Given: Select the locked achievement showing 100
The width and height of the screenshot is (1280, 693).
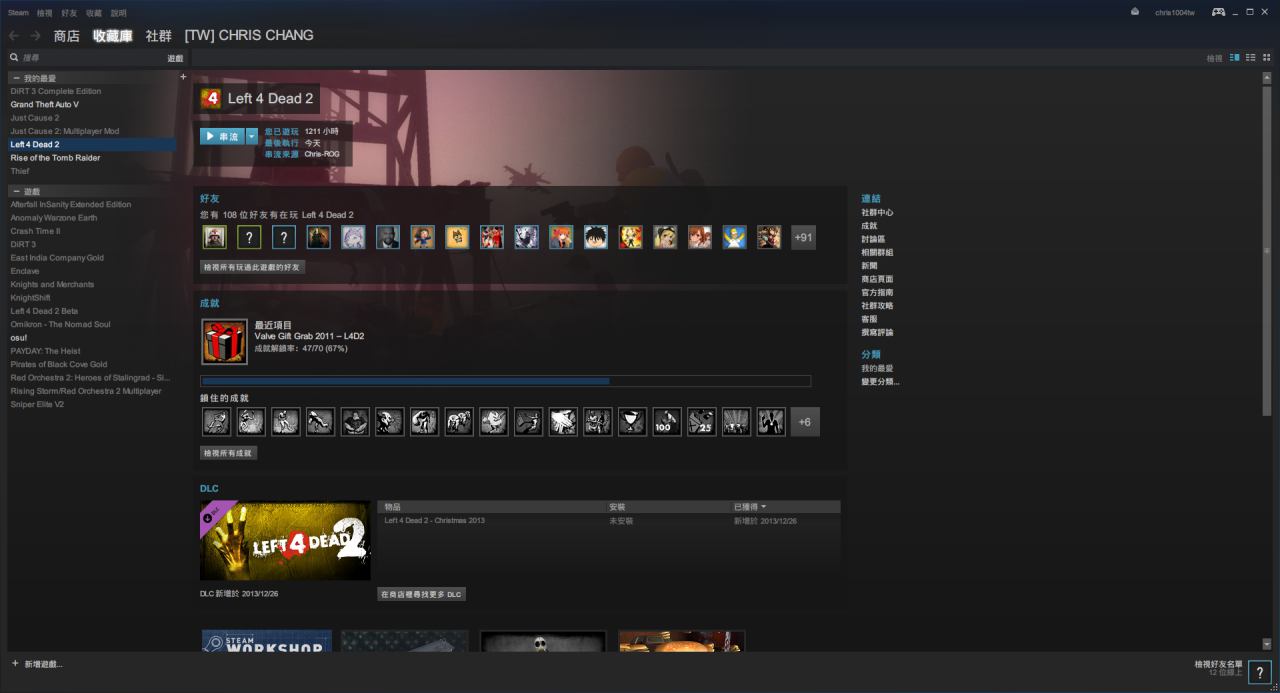Looking at the screenshot, I should pyautogui.click(x=667, y=422).
